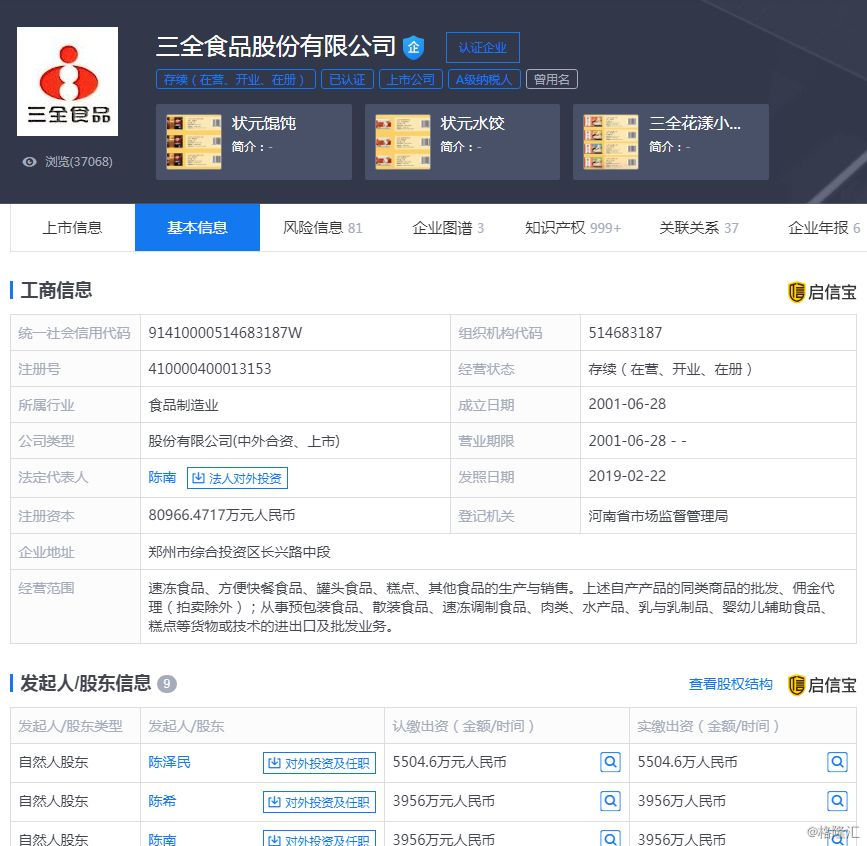This screenshot has height=846, width=867.
Task: Open the 状元水饺 product card thumbnail
Action: [403, 142]
